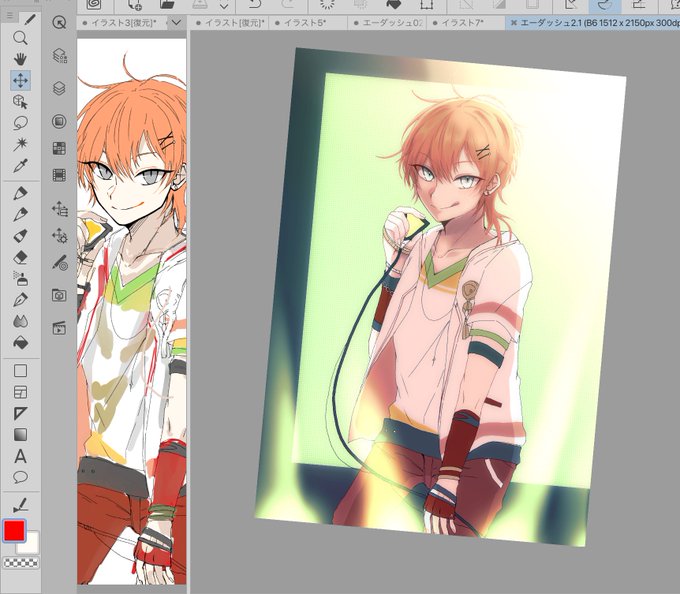Close the エーダッシュ2.1 canvas tab
This screenshot has height=594, width=680.
point(513,23)
